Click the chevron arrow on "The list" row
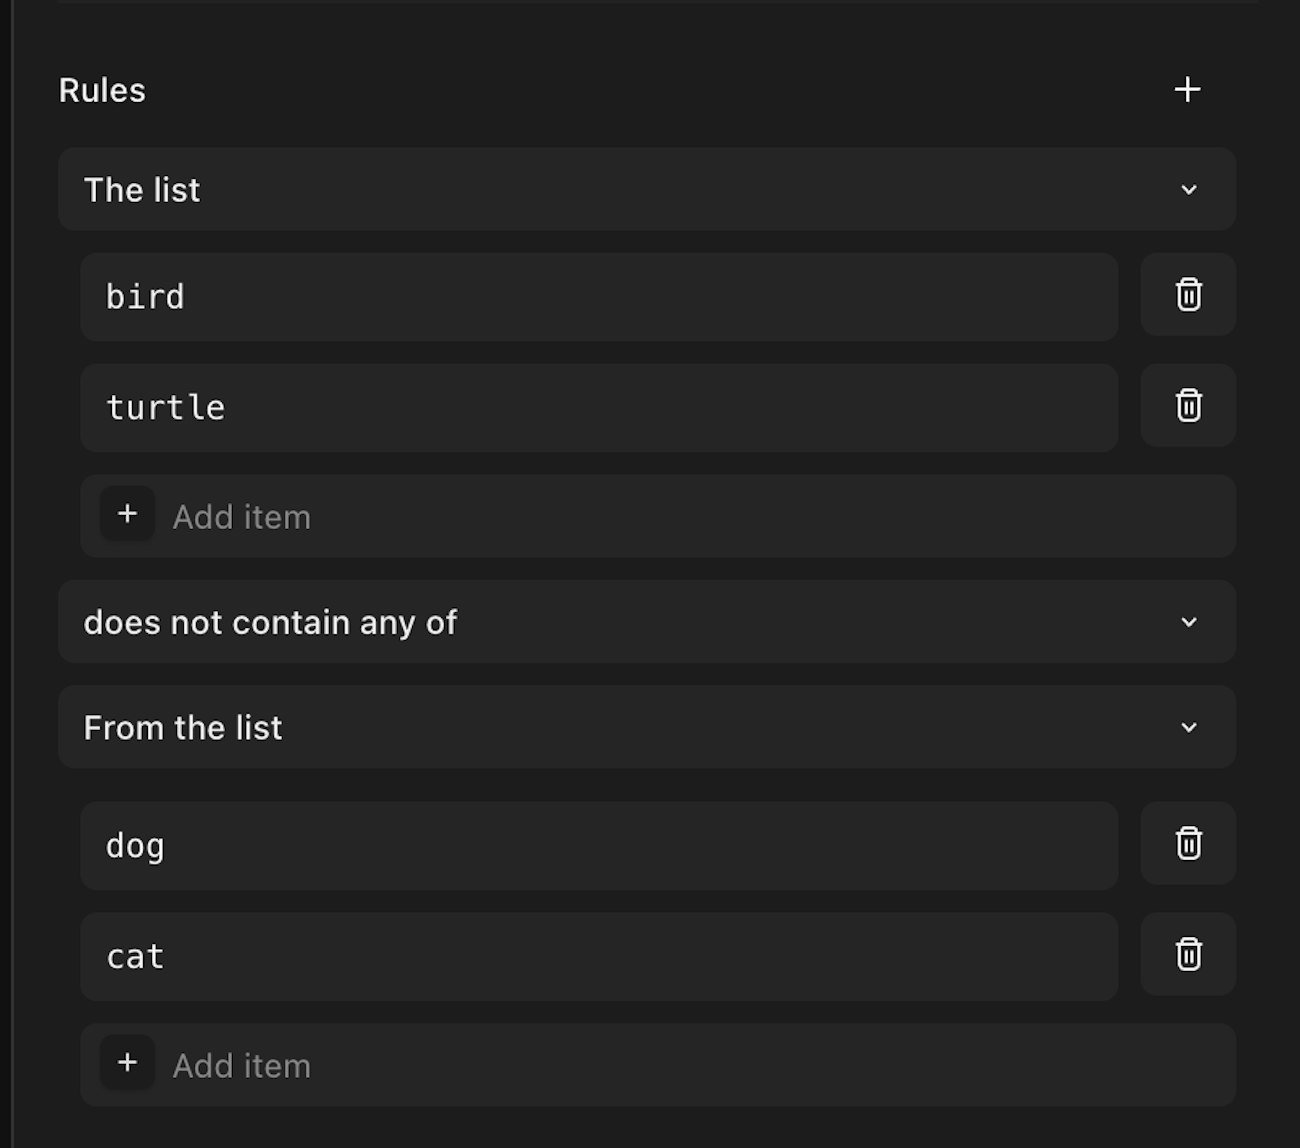The height and width of the screenshot is (1148, 1300). pyautogui.click(x=1189, y=190)
